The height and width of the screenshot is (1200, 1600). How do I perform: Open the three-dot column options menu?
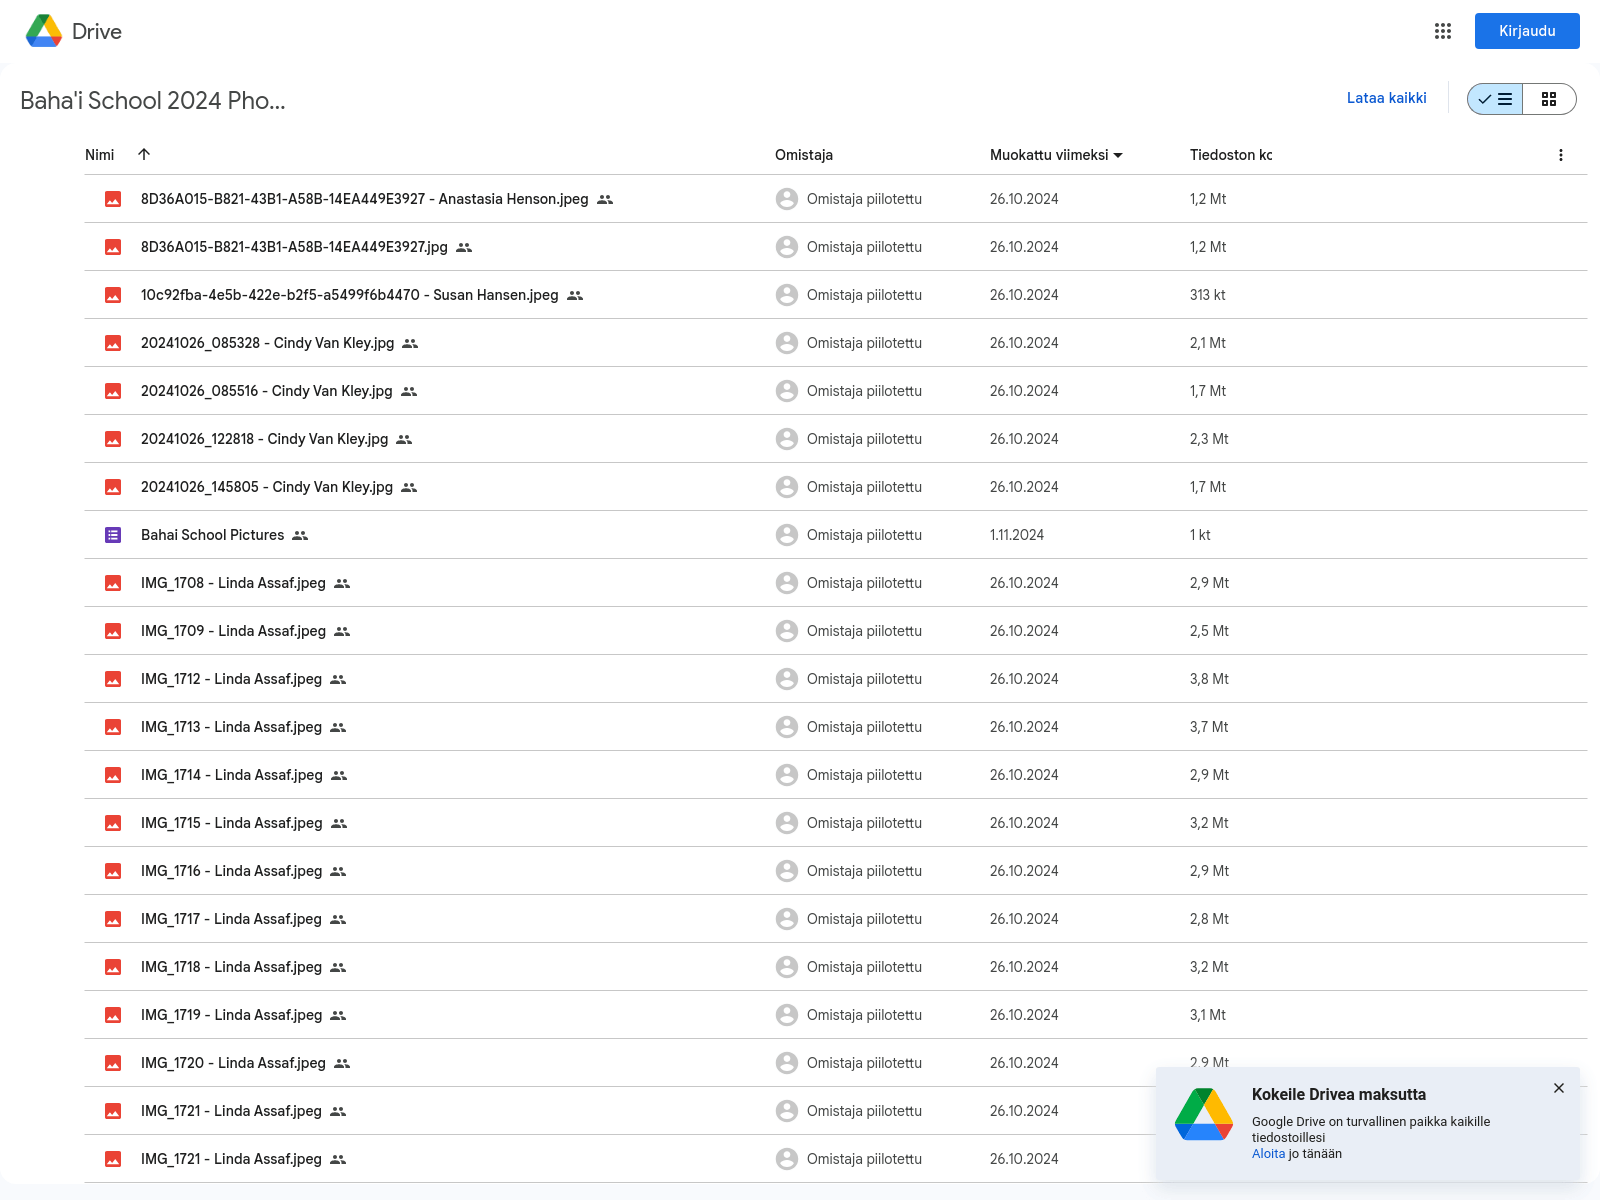[1560, 155]
